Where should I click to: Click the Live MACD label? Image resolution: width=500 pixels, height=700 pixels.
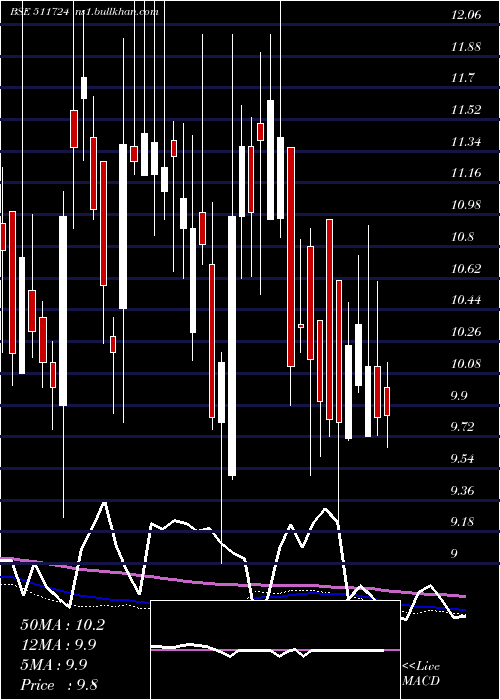tap(421, 673)
